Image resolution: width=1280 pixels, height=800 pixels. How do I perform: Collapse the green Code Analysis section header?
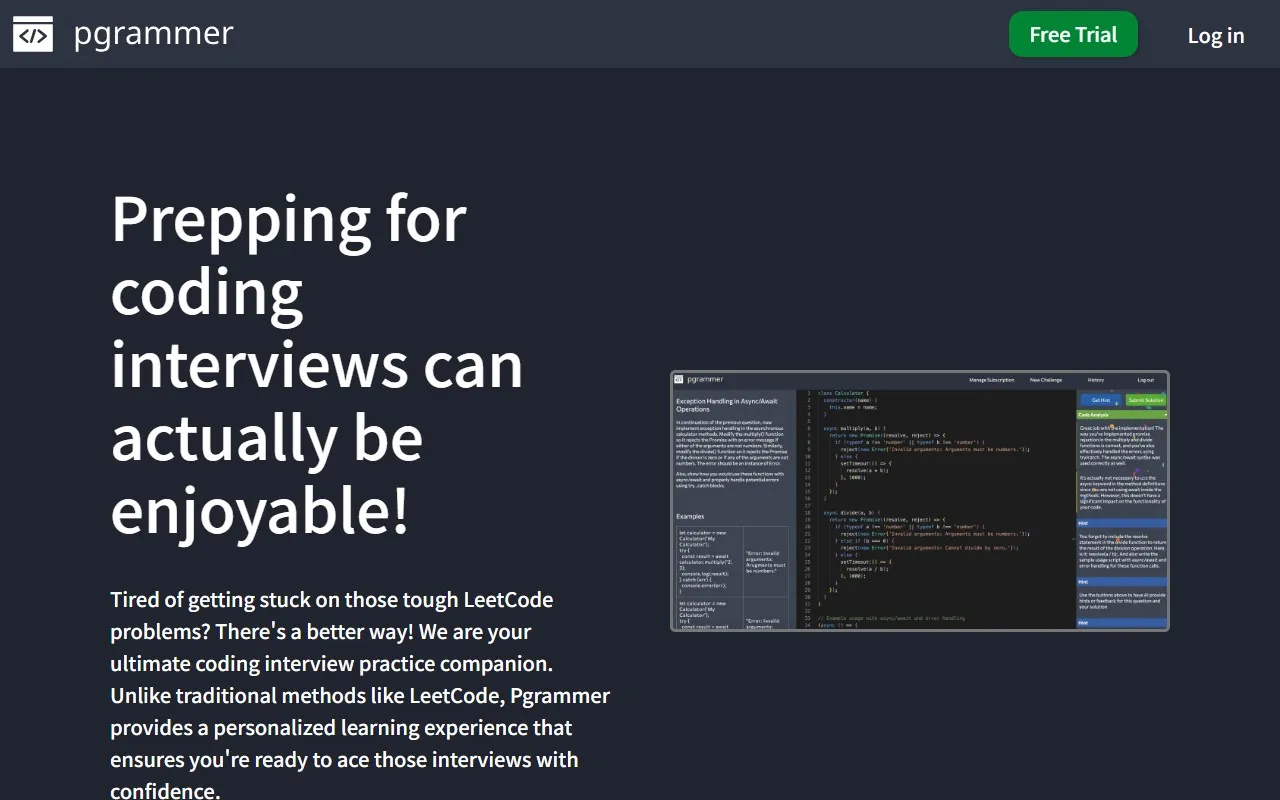click(x=1121, y=414)
